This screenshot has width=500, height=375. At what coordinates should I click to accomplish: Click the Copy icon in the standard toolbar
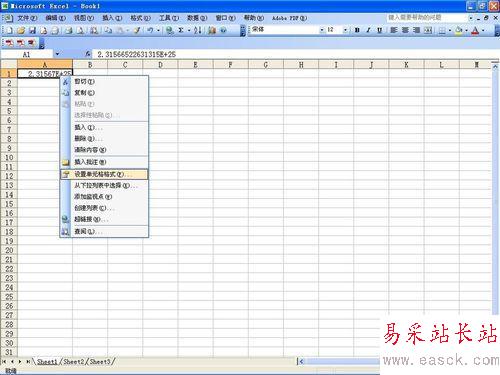[x=108, y=30]
